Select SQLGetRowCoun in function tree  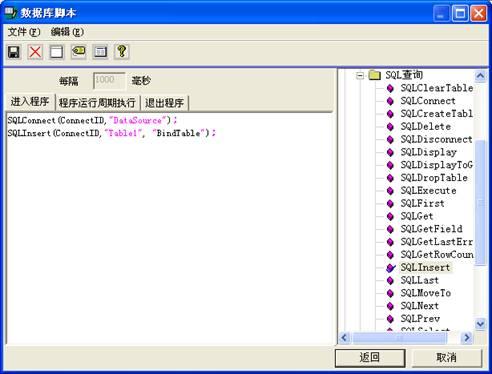(437, 255)
